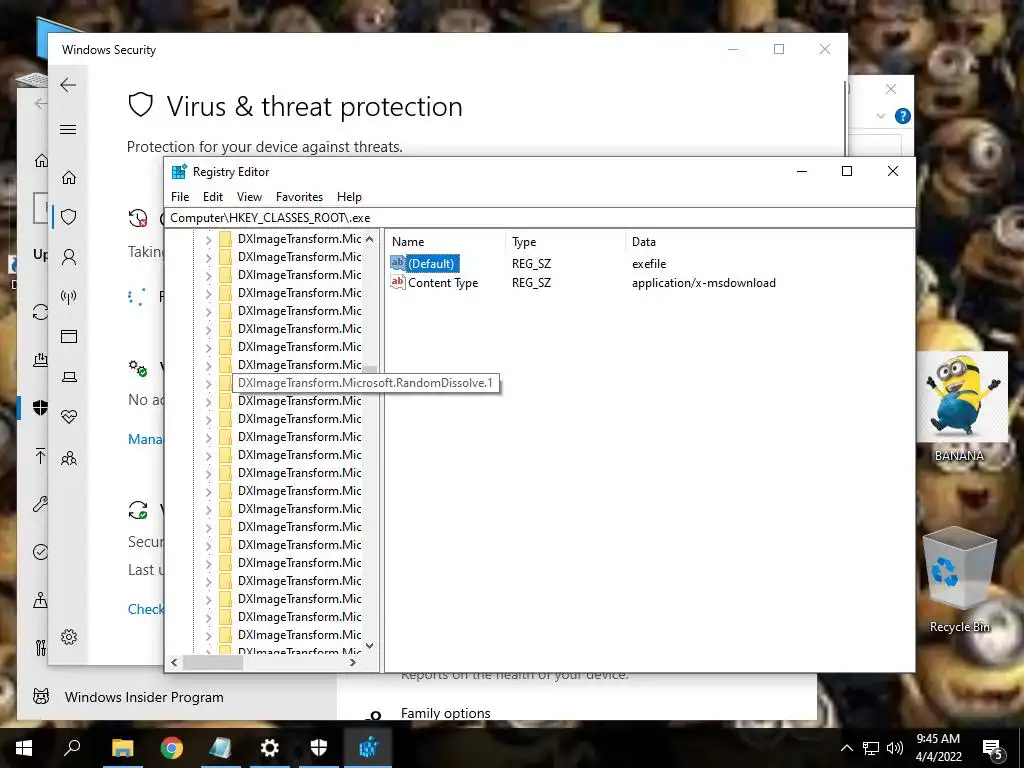
Task: Open Windows Security hamburger navigation menu
Action: [x=68, y=129]
